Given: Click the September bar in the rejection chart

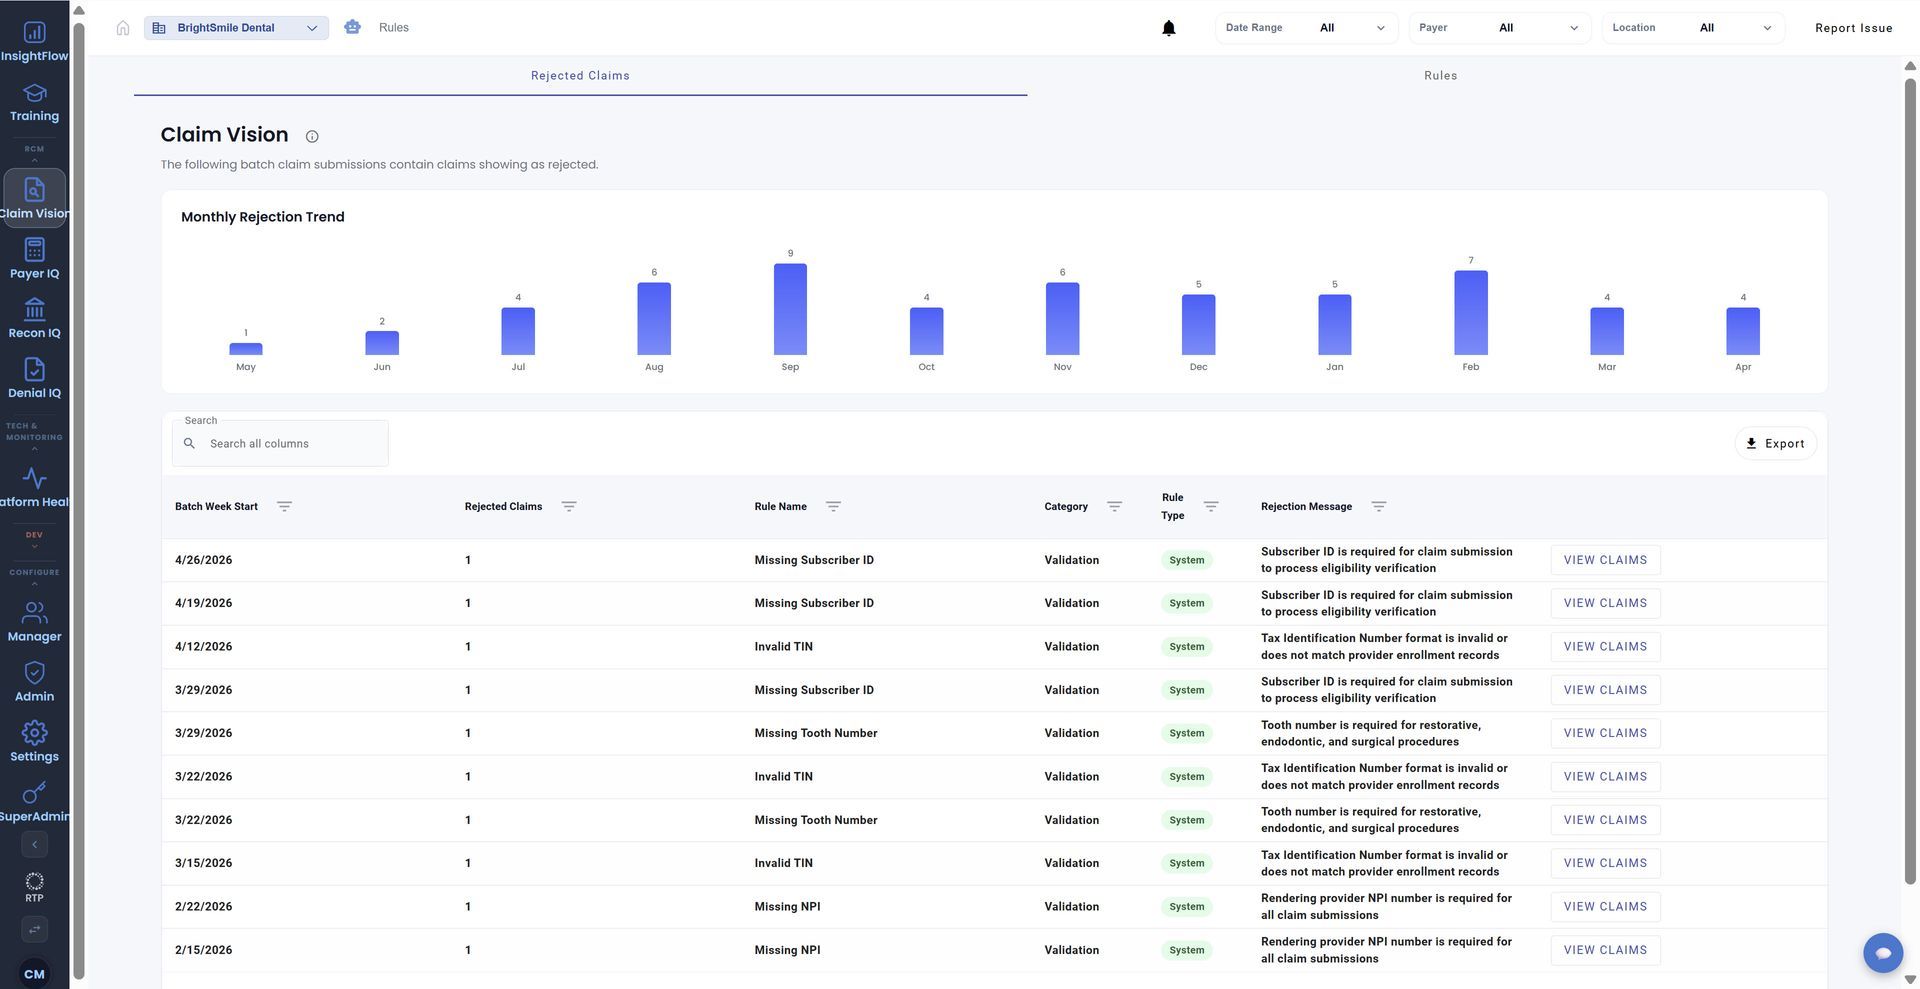Looking at the screenshot, I should 790,309.
